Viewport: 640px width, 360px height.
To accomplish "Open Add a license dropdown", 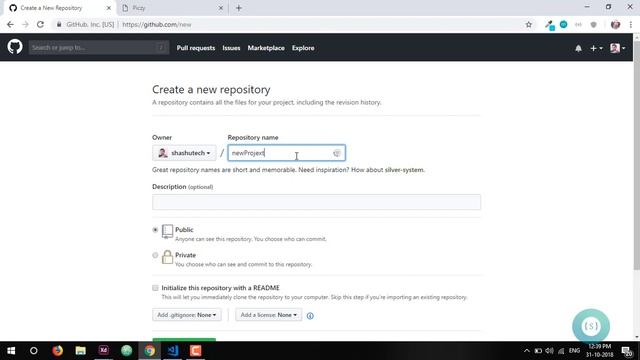I will (x=269, y=315).
